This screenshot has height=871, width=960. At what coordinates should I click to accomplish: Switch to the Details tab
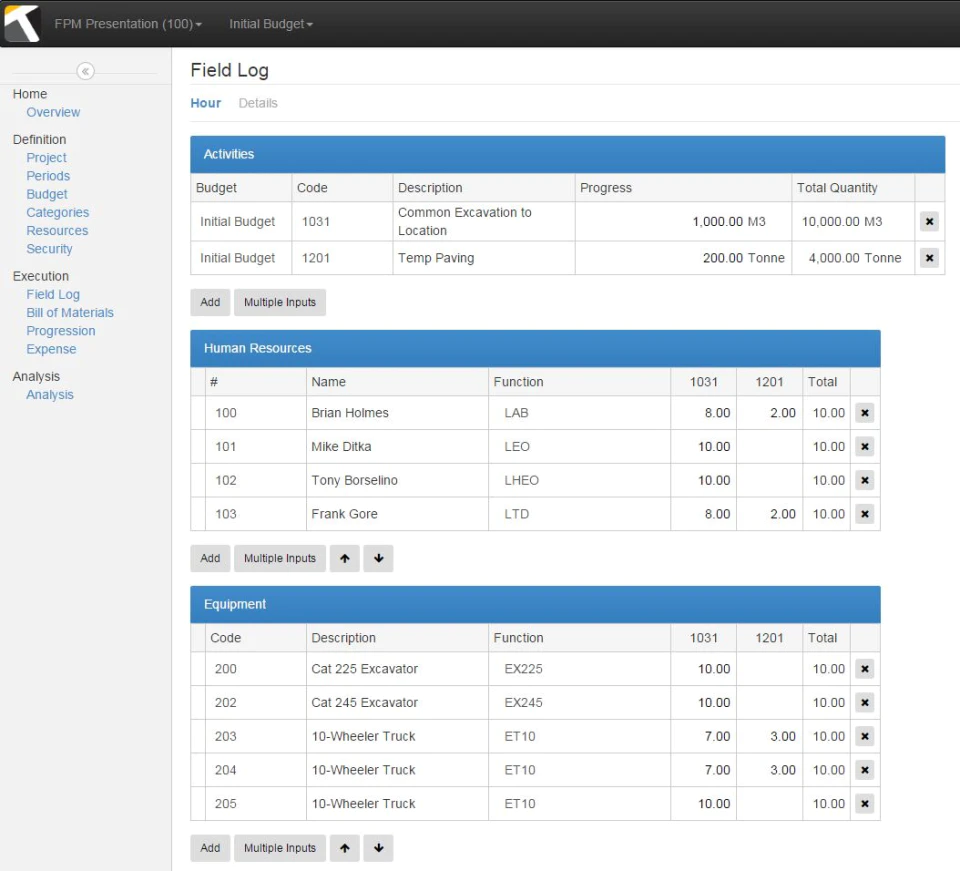coord(258,103)
